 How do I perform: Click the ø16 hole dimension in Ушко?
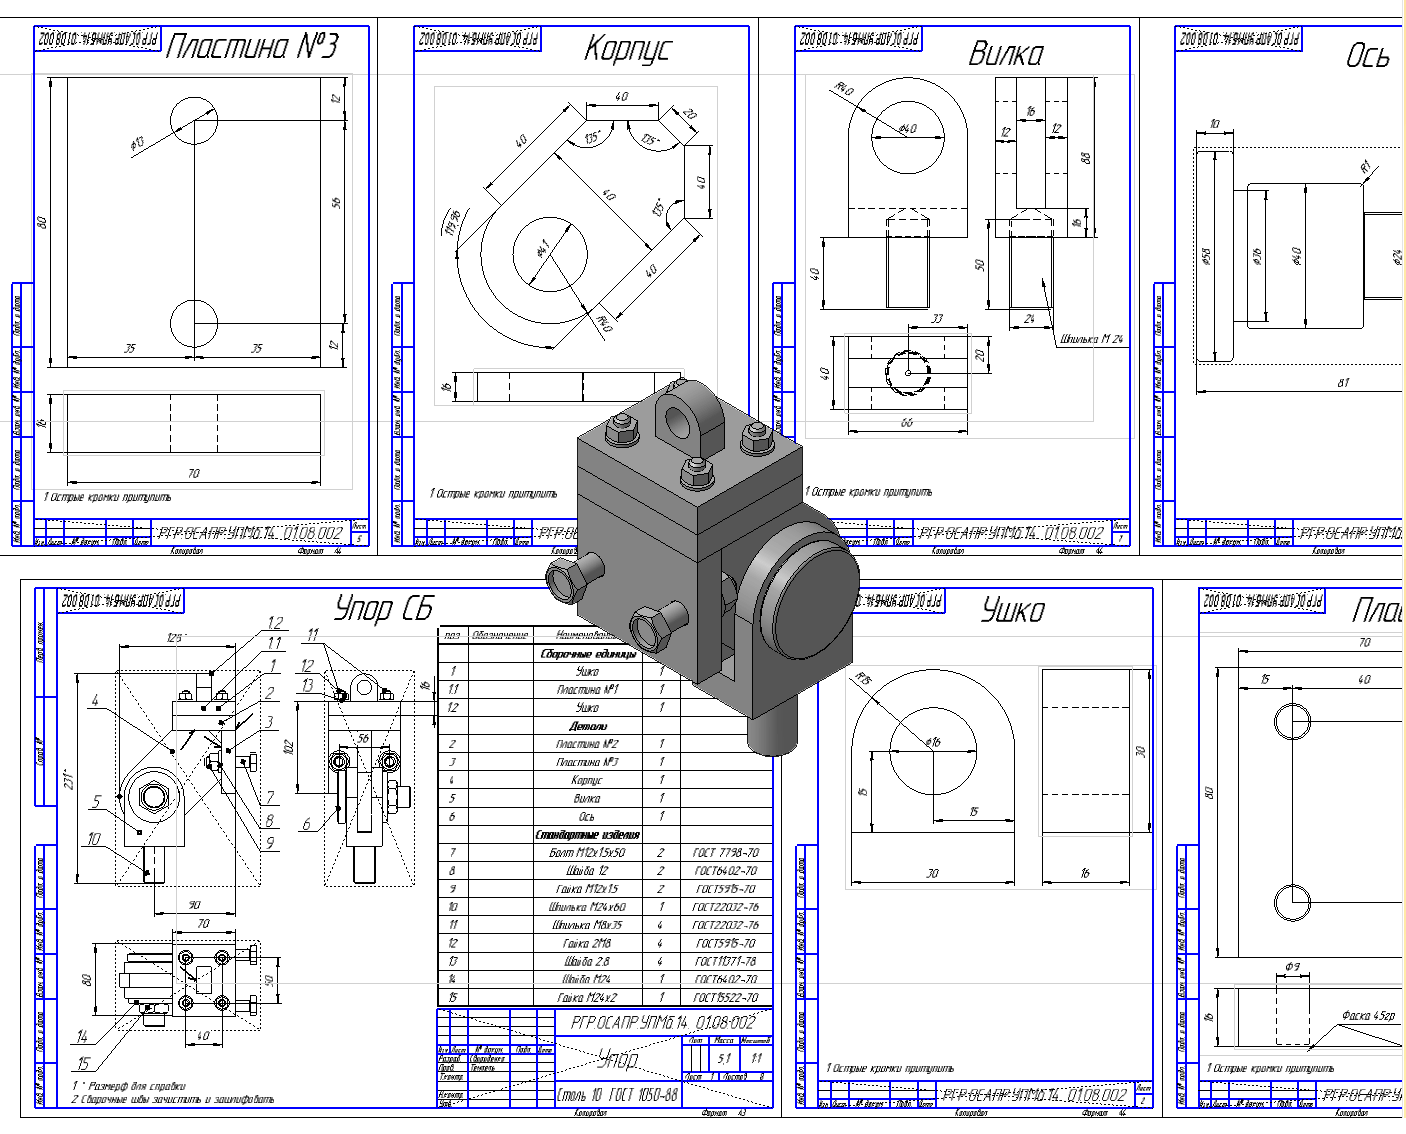[x=933, y=742]
